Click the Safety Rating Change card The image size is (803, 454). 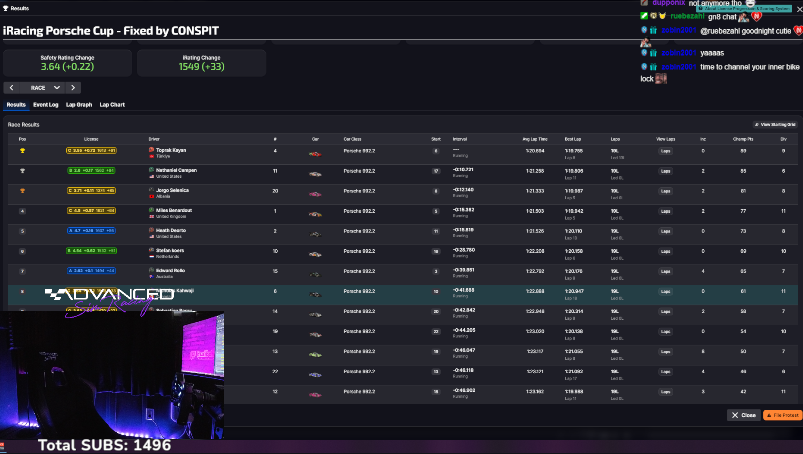pos(68,63)
